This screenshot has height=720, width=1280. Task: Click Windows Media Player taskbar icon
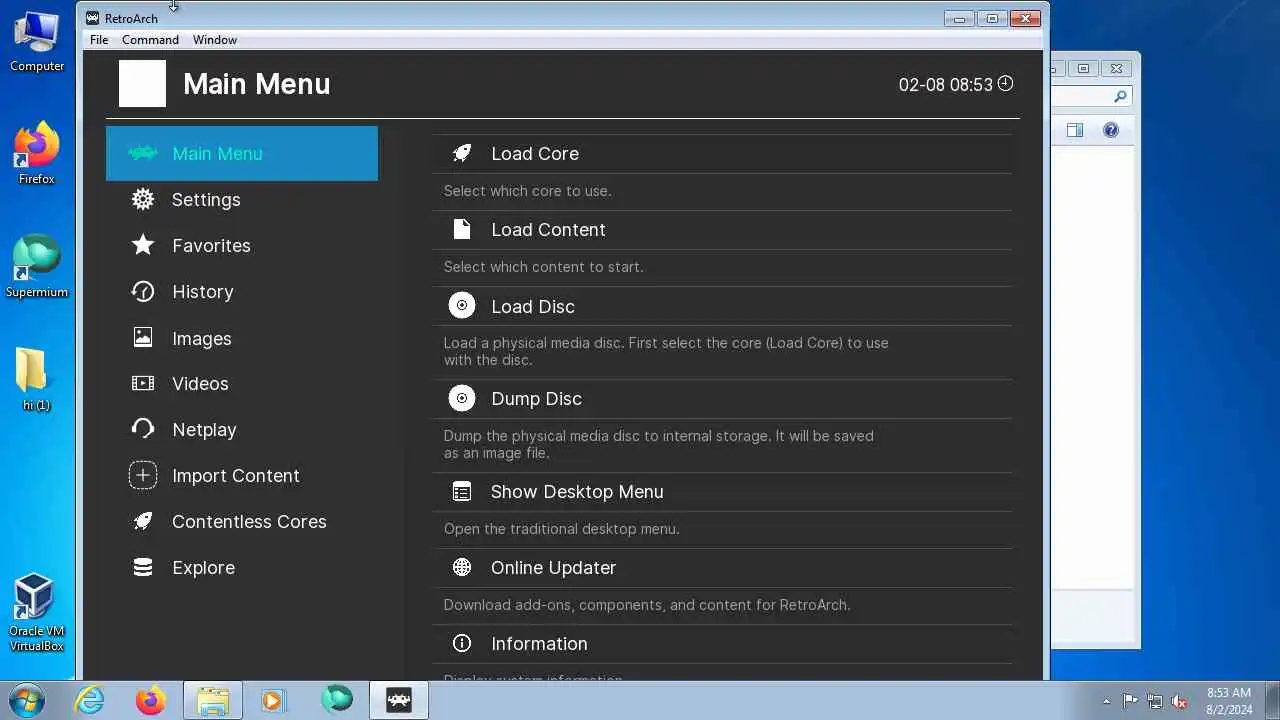tap(273, 700)
